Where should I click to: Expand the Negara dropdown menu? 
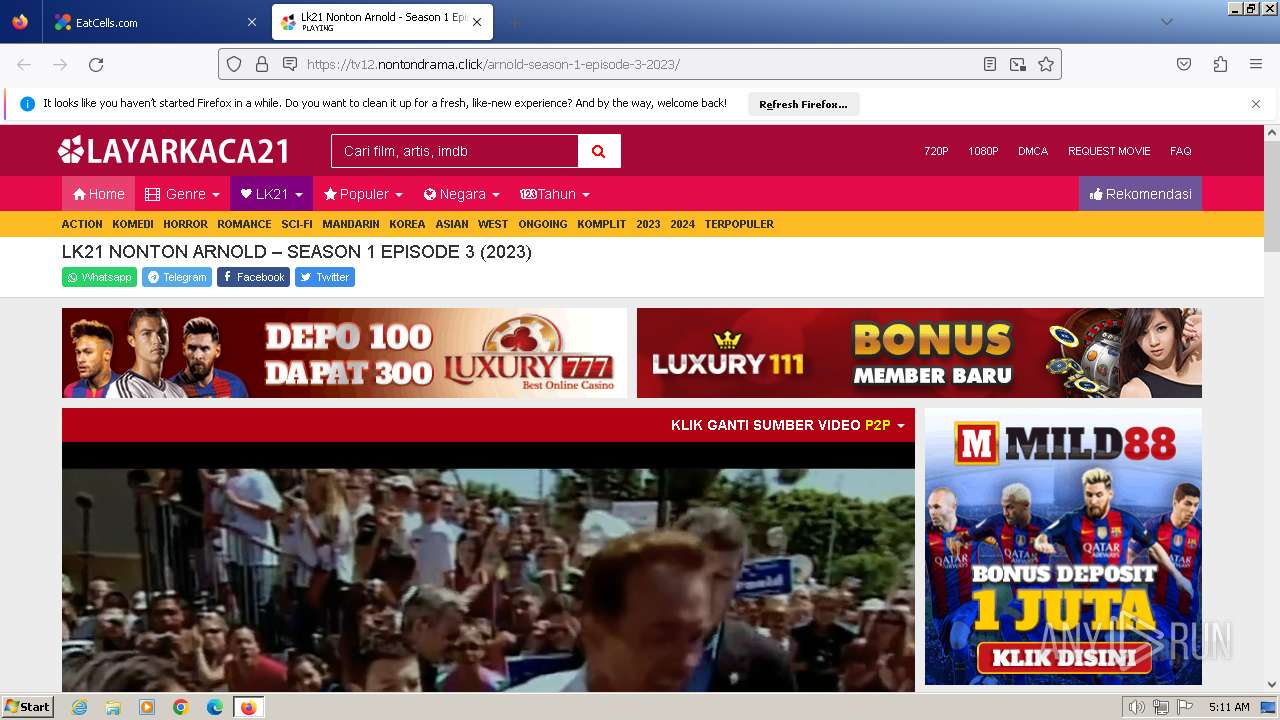461,194
